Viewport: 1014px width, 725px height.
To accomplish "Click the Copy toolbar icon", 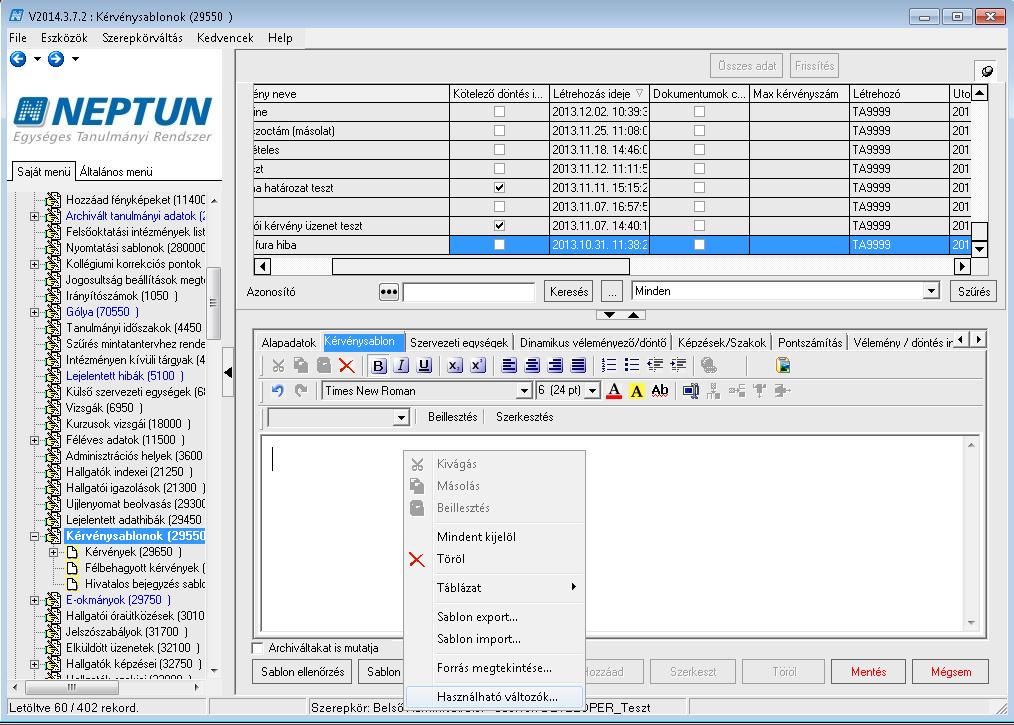I will pyautogui.click(x=301, y=365).
